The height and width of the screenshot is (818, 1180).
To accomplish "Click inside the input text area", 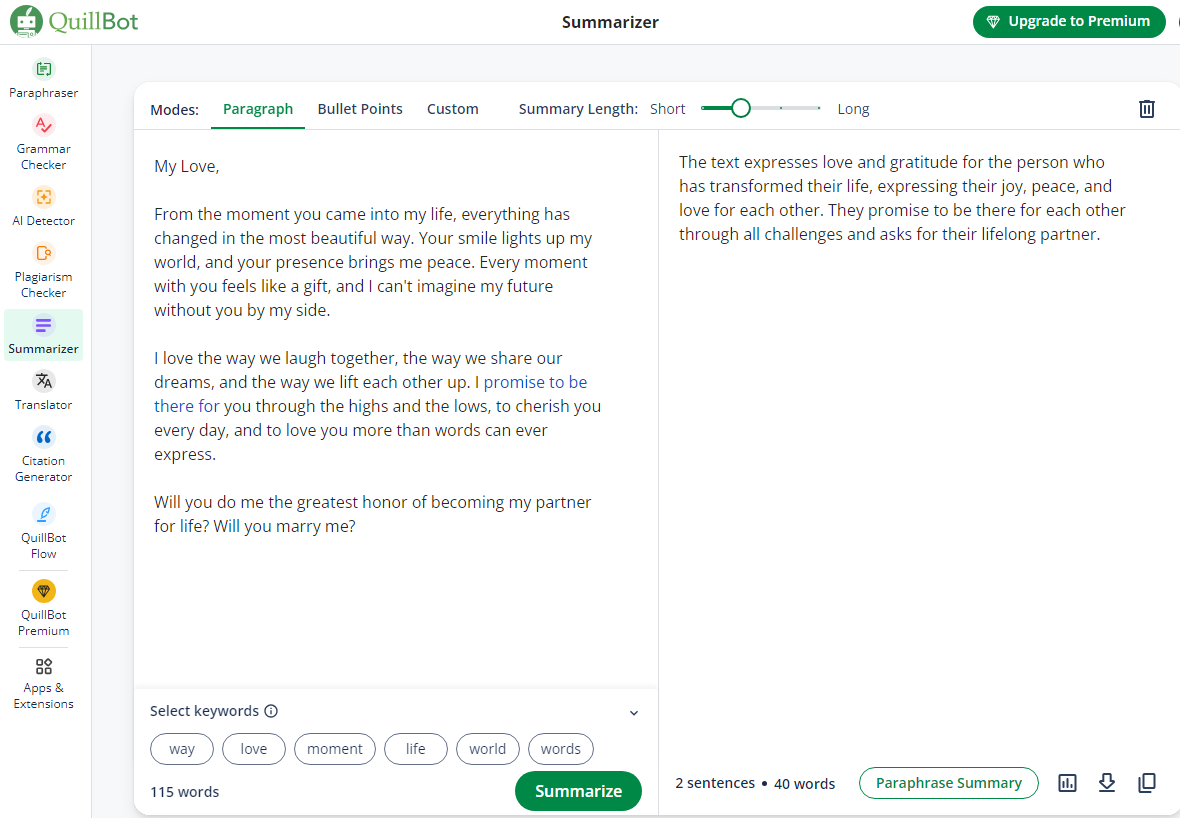I will click(x=395, y=600).
